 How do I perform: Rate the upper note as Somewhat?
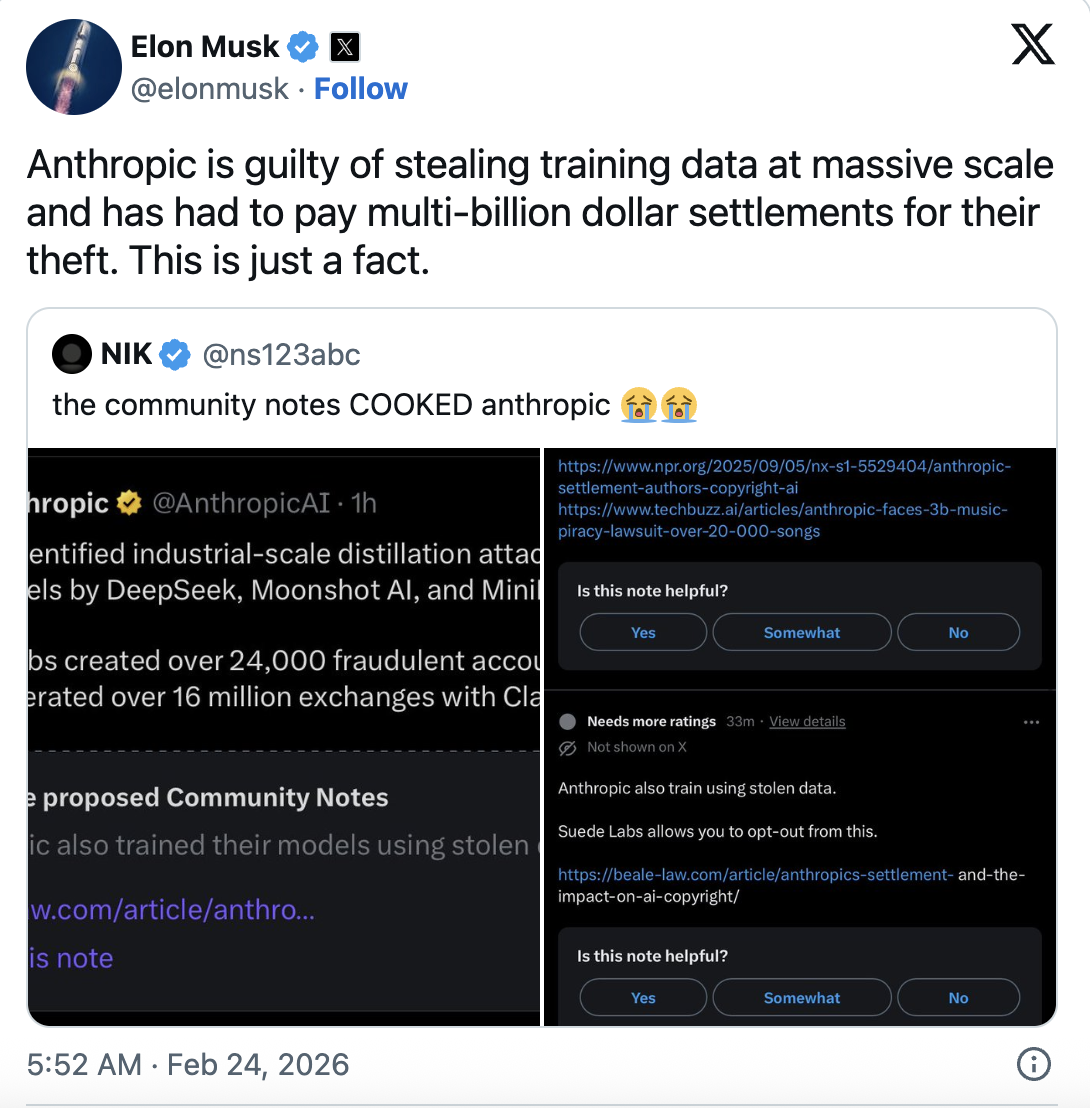(x=801, y=632)
